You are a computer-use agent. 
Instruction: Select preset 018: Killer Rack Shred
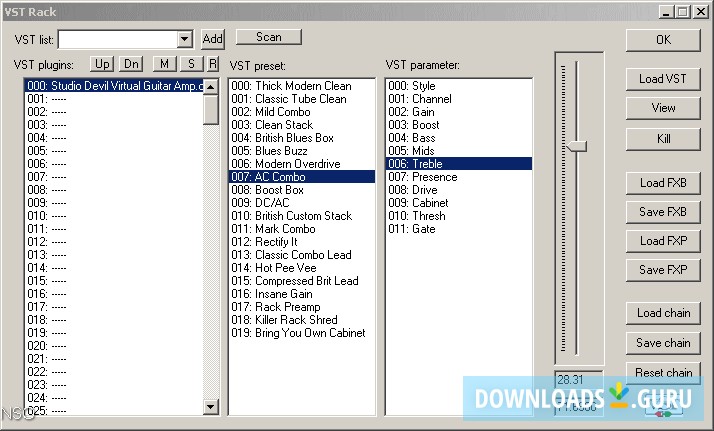click(x=302, y=320)
